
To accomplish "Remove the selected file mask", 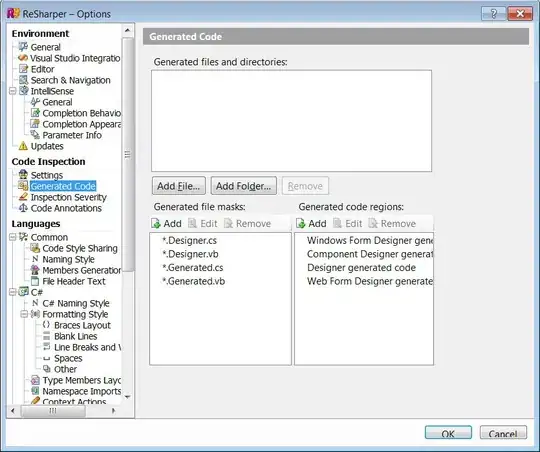I will click(x=247, y=224).
